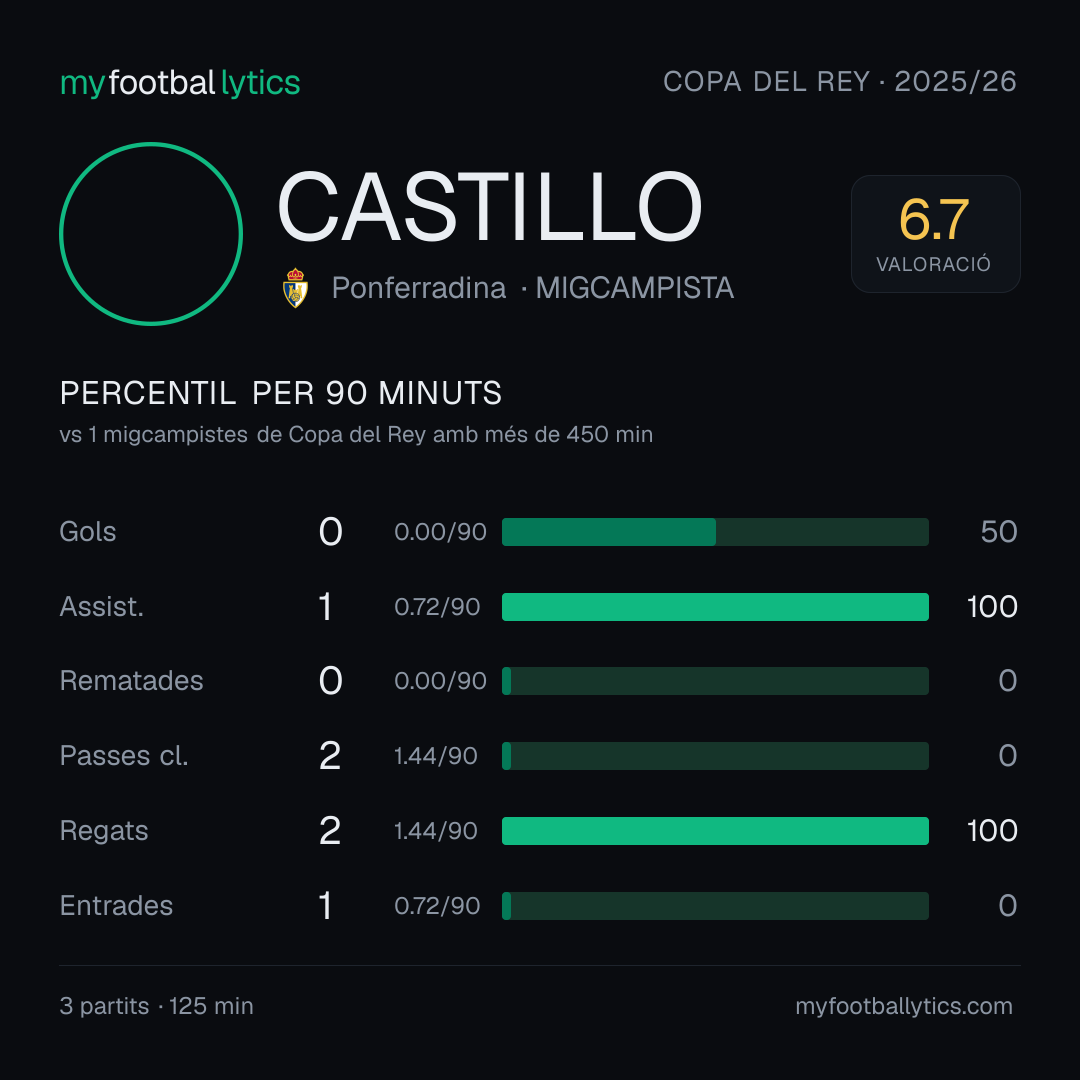Click the Ponferradina team name
The image size is (1080, 1080).
point(419,288)
